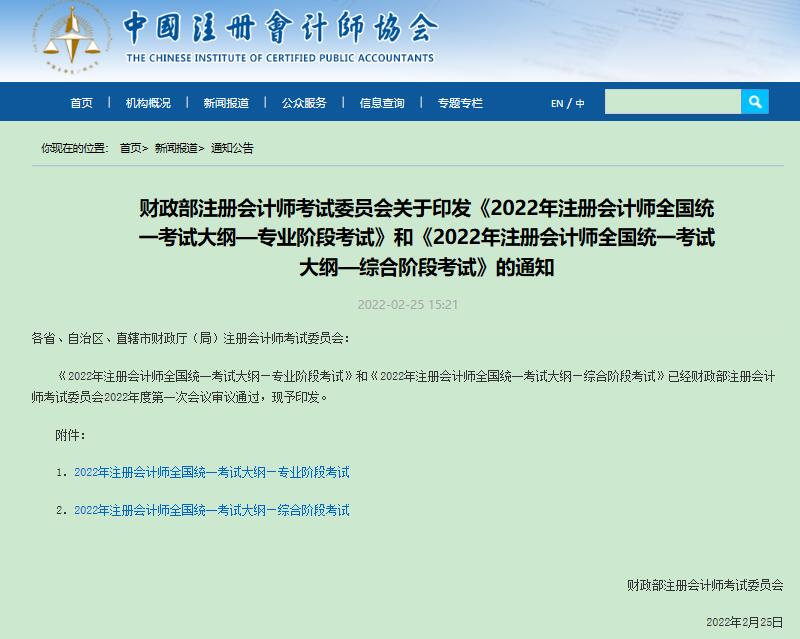Click the timestamp 2022-02-25 15:21
Screen dimensions: 800x639
coord(408,305)
